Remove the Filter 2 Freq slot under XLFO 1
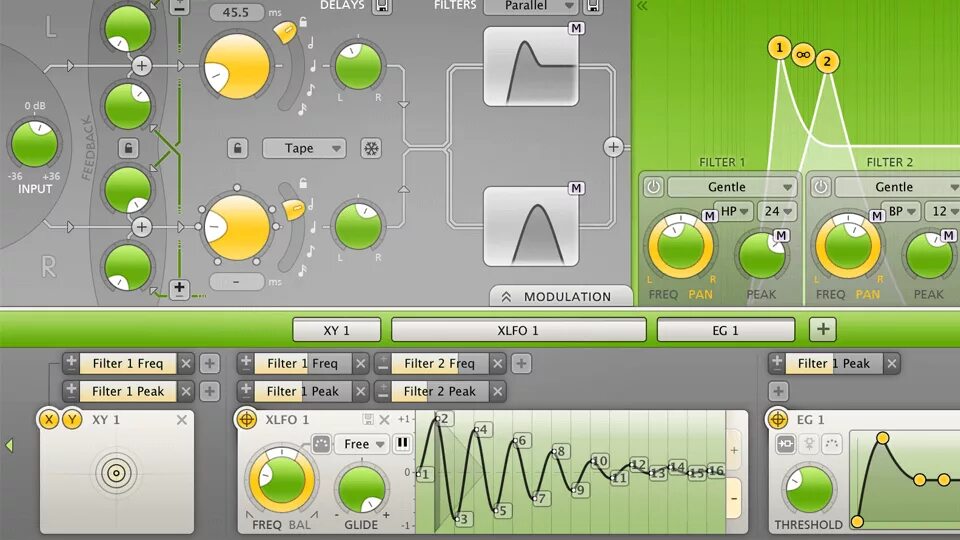Image resolution: width=960 pixels, height=540 pixels. 498,364
